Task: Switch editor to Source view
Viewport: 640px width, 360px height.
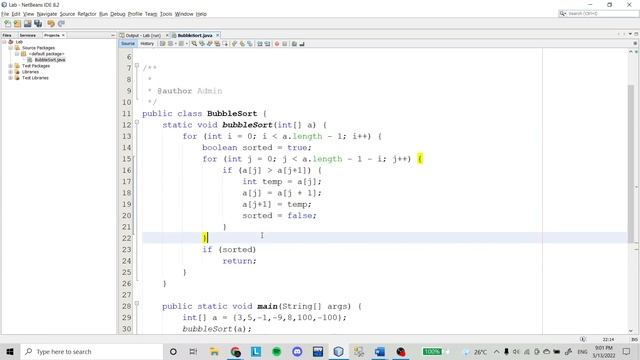Action: pos(128,44)
